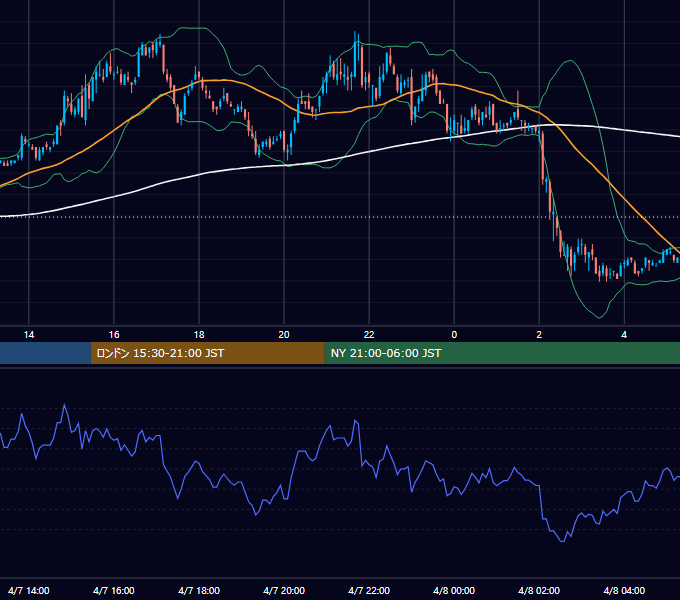680x600 pixels.
Task: Click the 4/7 20:00 time label
Action: (x=284, y=590)
